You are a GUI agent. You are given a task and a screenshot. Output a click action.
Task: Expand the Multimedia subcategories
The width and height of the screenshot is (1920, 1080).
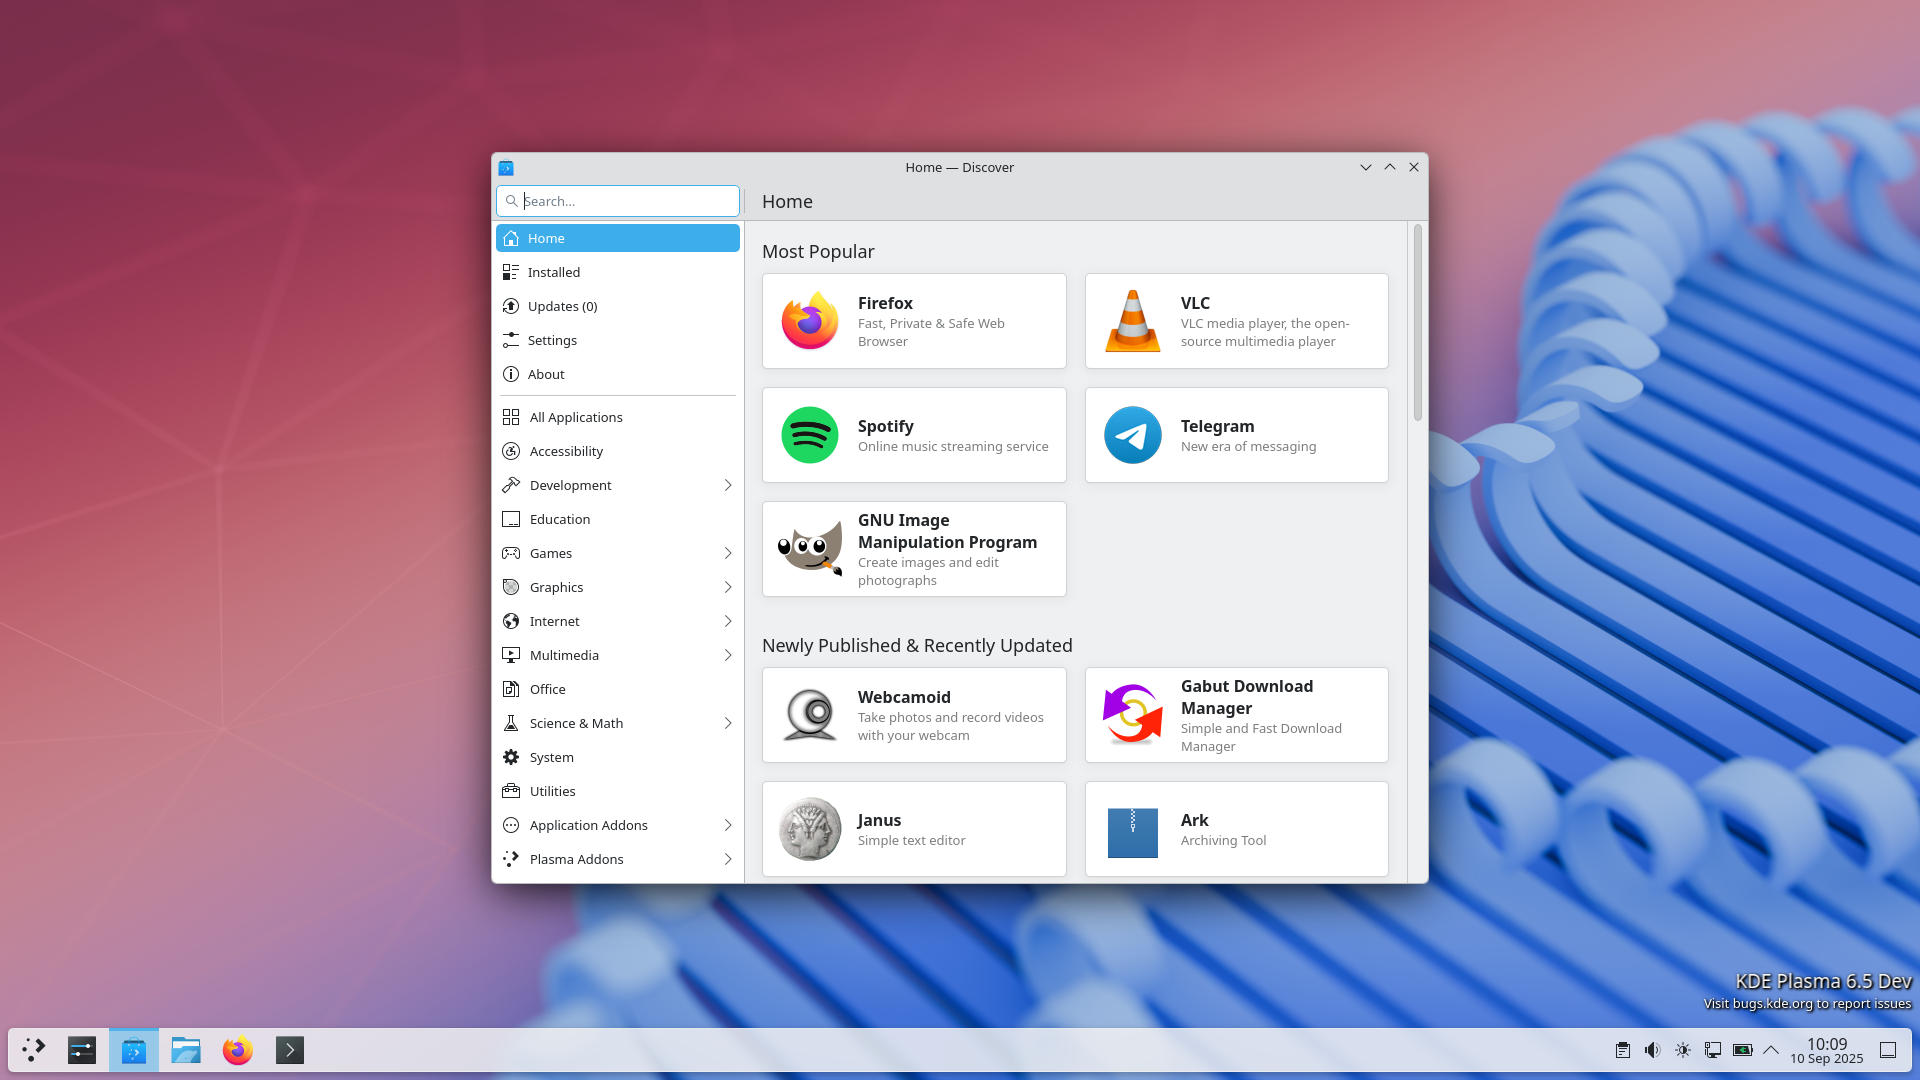tap(727, 655)
